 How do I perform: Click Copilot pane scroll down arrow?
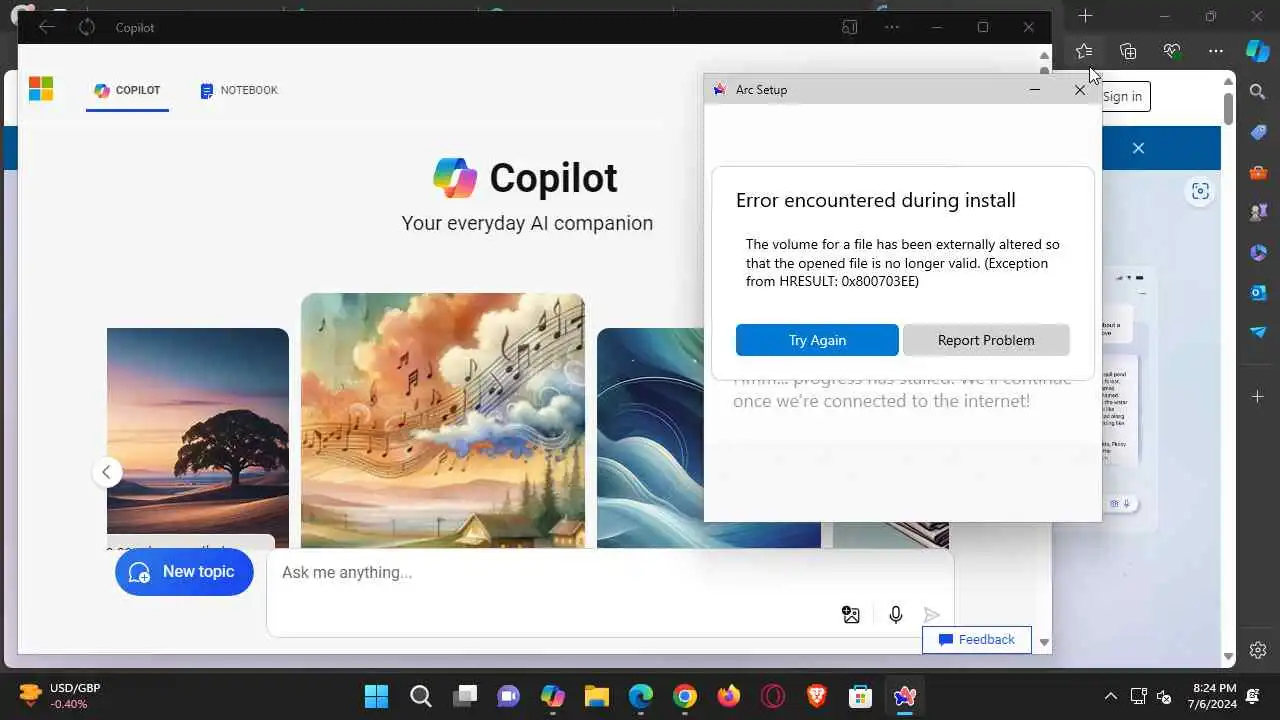pos(1044,643)
